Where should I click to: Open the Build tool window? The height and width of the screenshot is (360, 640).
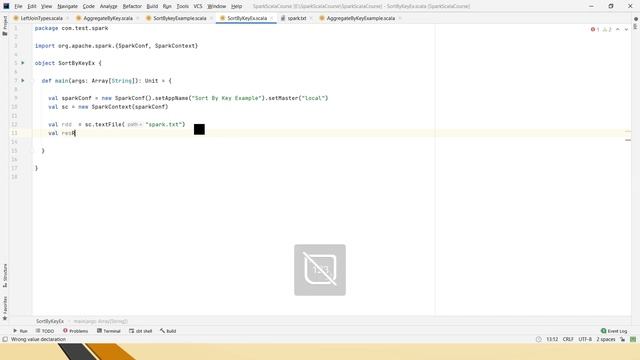[168, 331]
